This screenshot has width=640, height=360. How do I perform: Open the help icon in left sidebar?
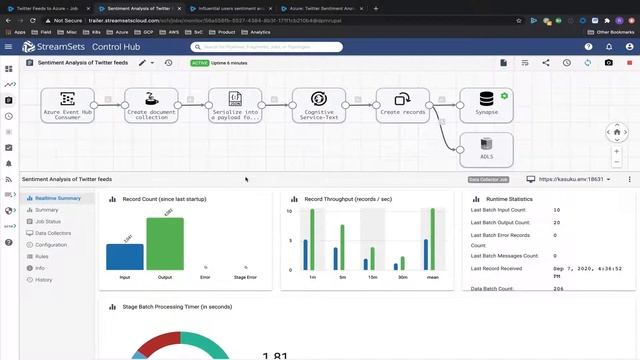[x=9, y=242]
